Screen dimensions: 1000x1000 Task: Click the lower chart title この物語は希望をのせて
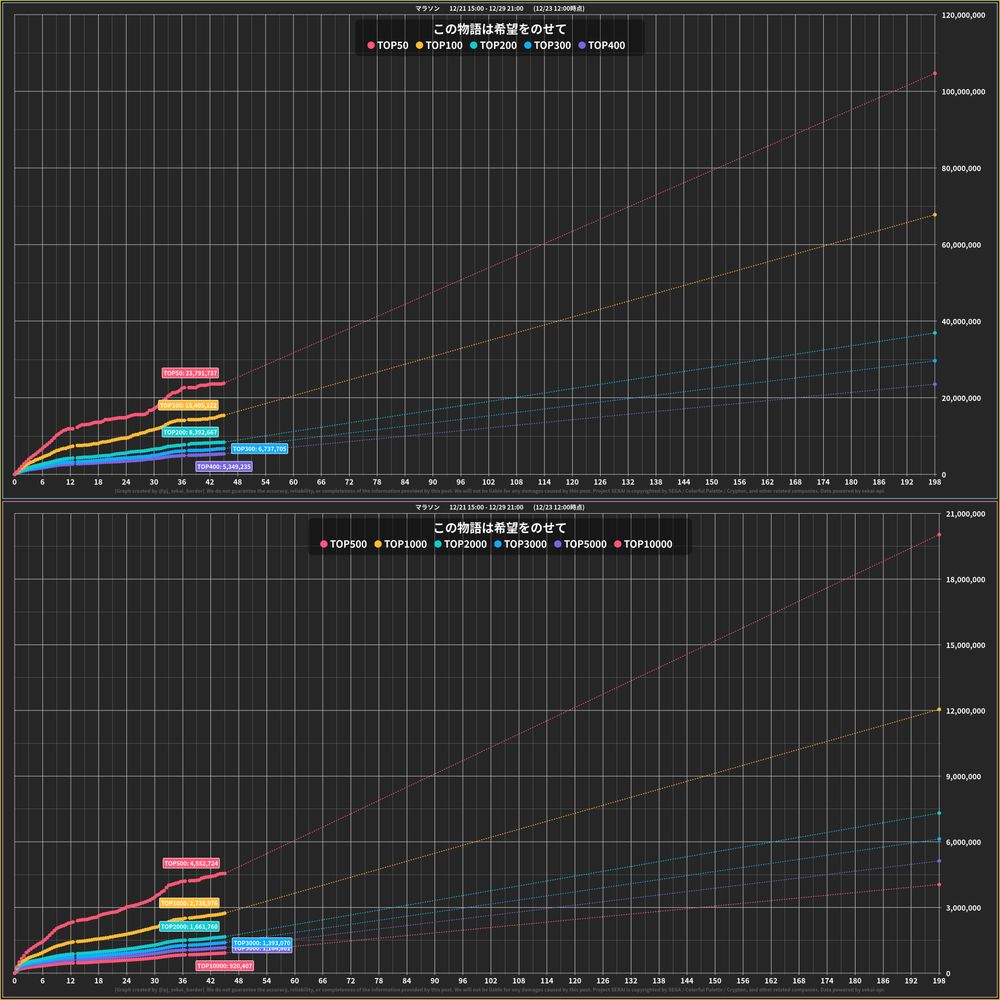[x=499, y=527]
